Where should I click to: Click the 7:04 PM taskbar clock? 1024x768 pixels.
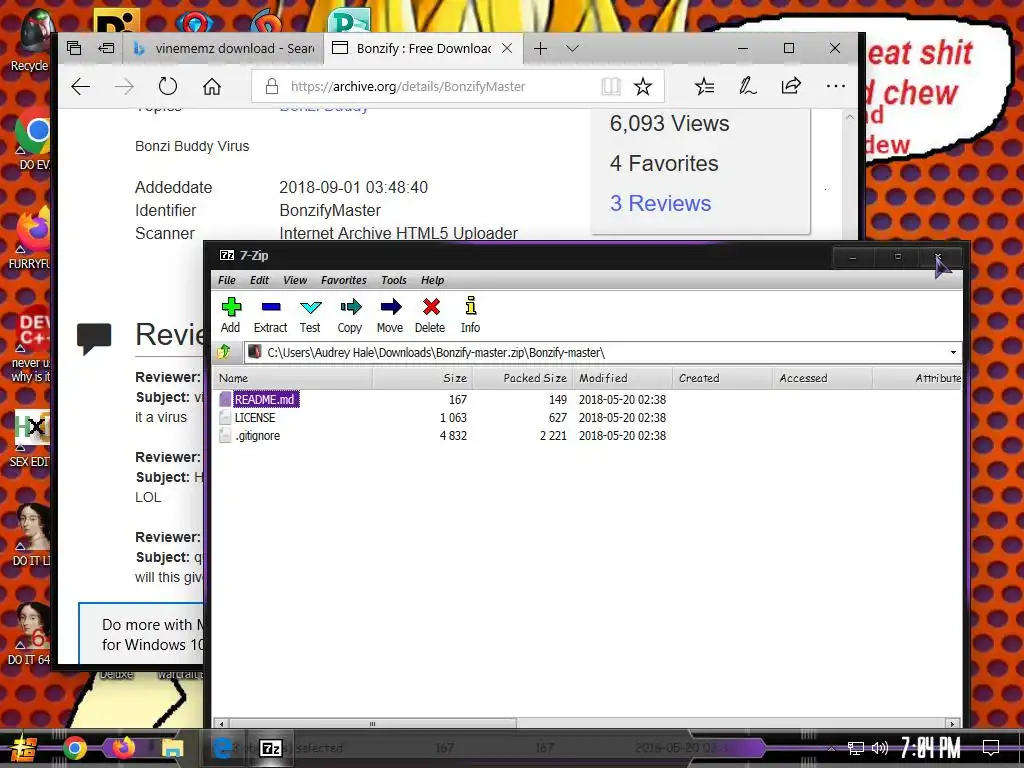(x=931, y=748)
